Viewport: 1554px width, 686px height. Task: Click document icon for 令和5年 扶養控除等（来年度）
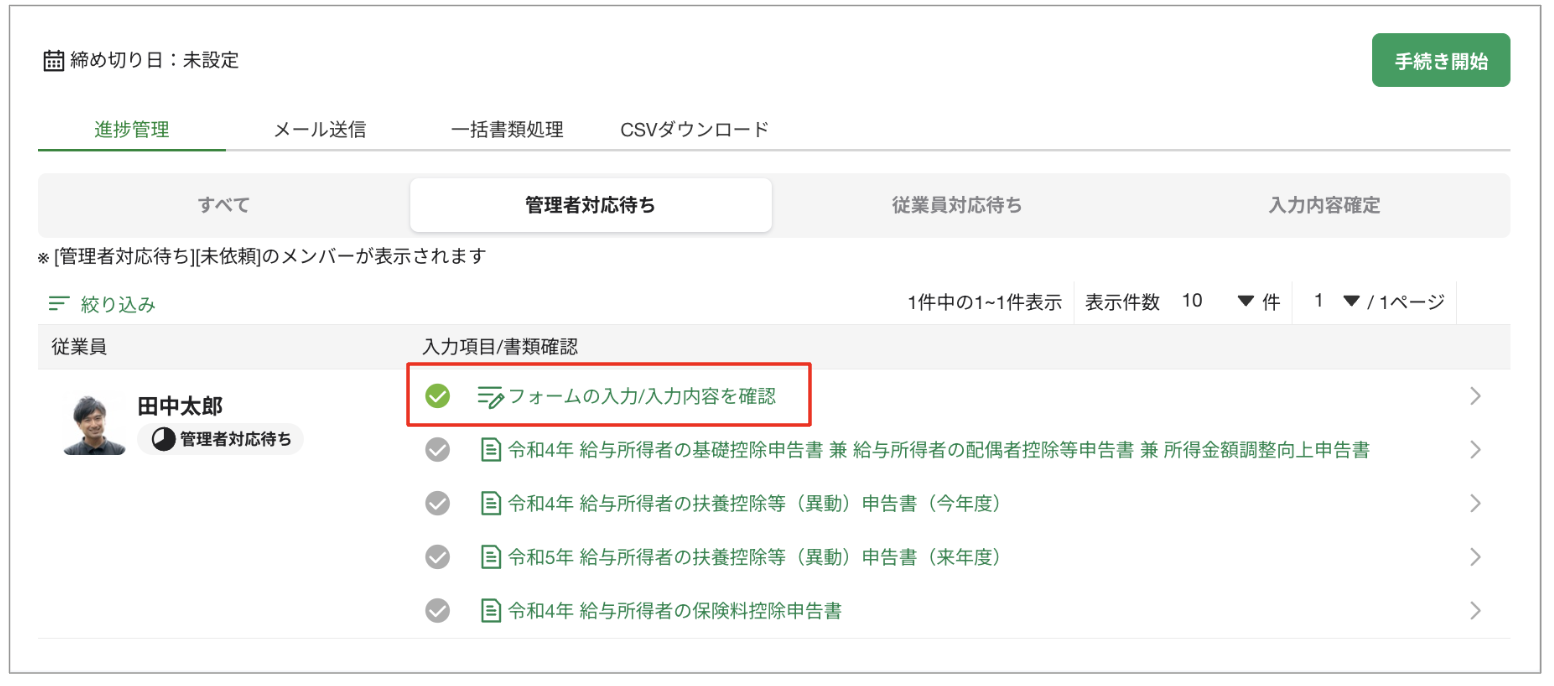[x=491, y=557]
